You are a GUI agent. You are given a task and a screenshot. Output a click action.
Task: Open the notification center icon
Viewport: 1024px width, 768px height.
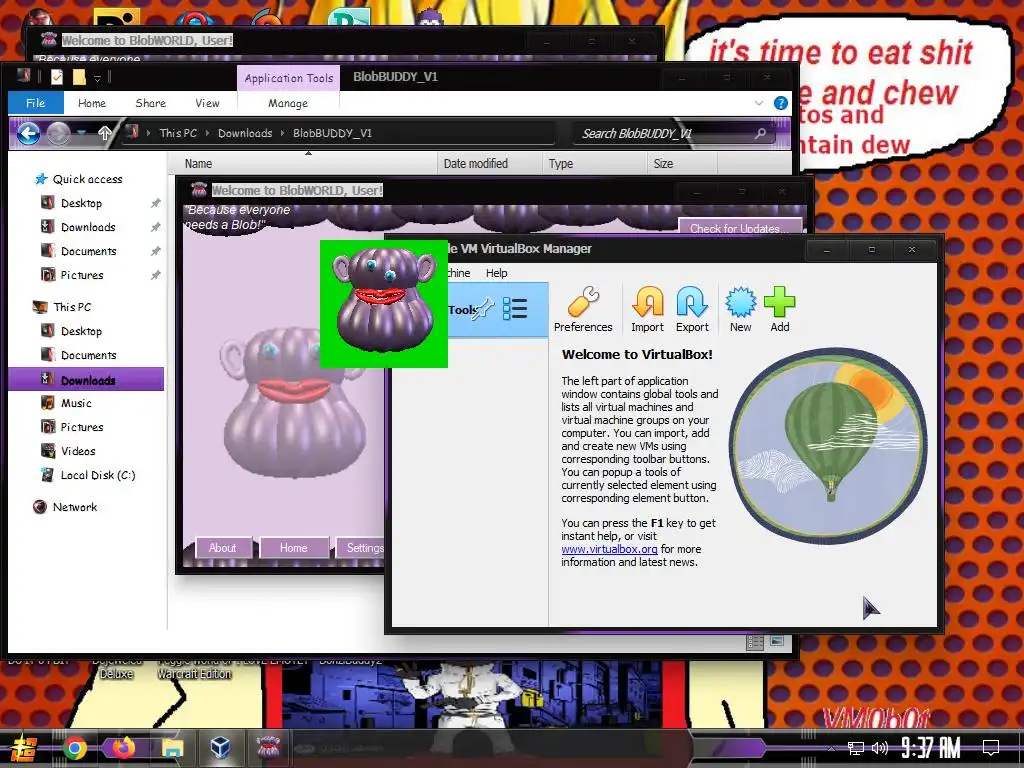click(x=991, y=748)
